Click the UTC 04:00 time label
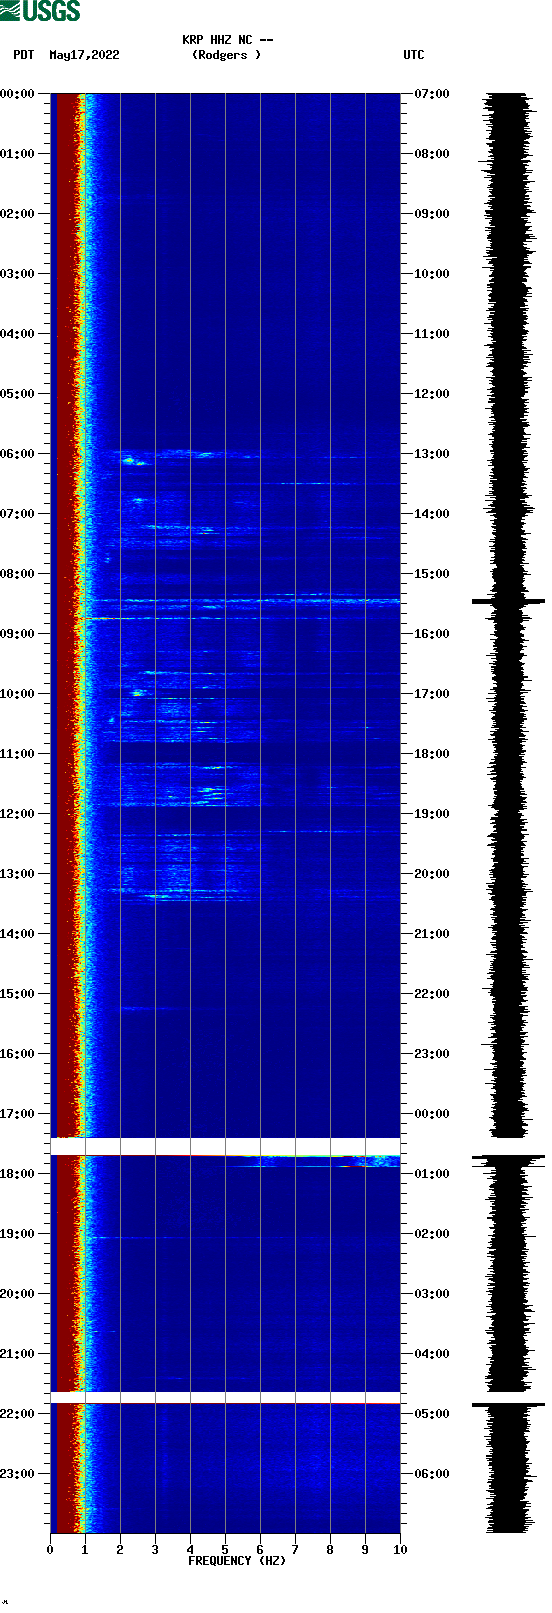This screenshot has width=552, height=1613. coord(432,1354)
